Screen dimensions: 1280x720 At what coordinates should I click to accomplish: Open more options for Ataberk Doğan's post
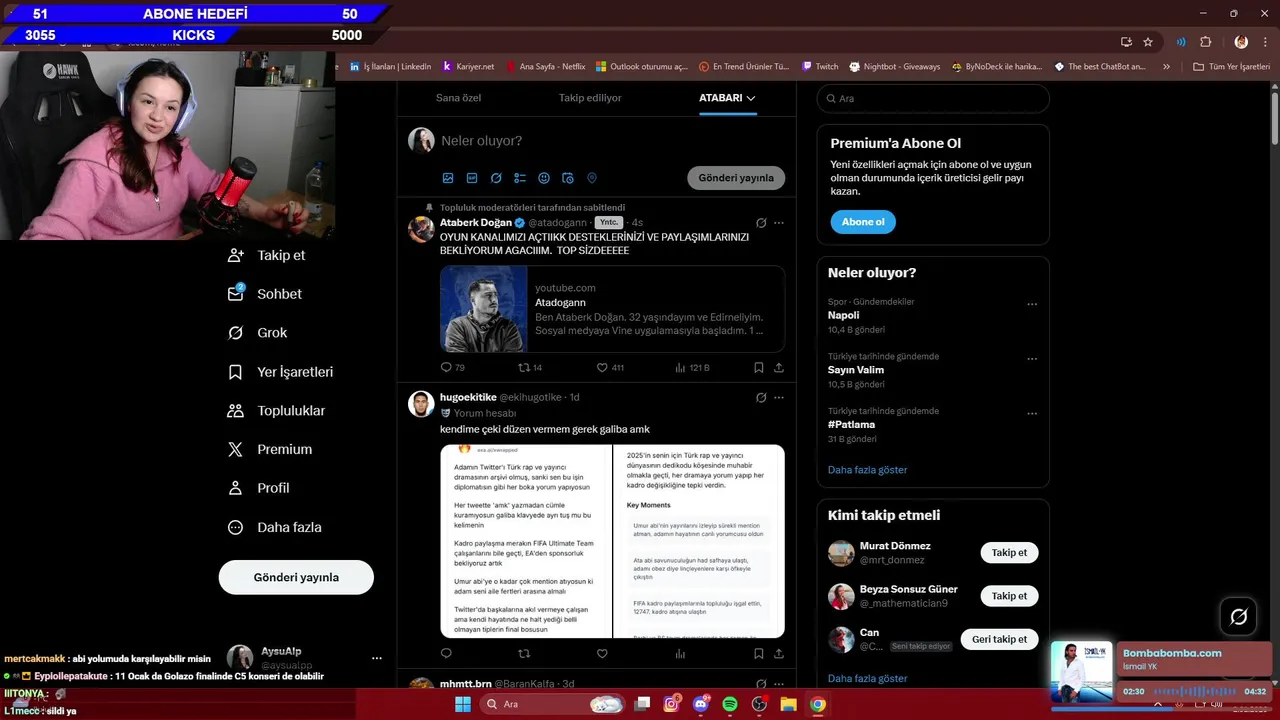779,223
